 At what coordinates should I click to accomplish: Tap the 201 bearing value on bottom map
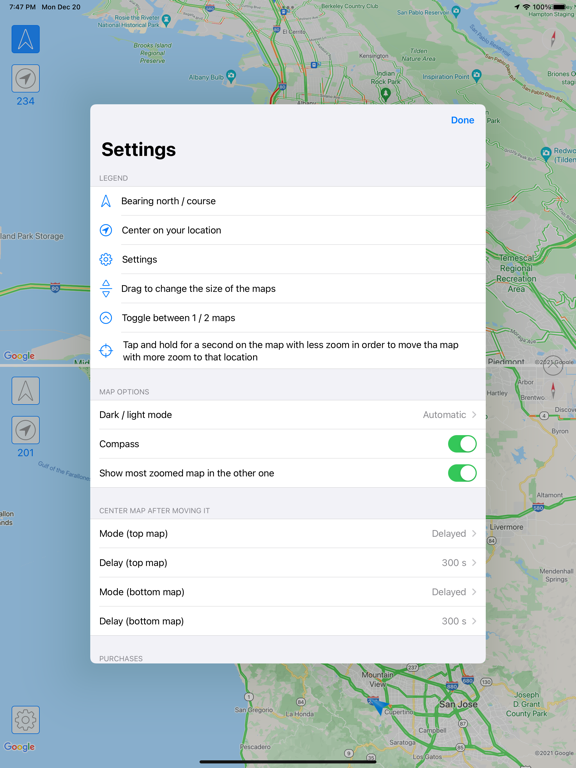pyautogui.click(x=25, y=453)
